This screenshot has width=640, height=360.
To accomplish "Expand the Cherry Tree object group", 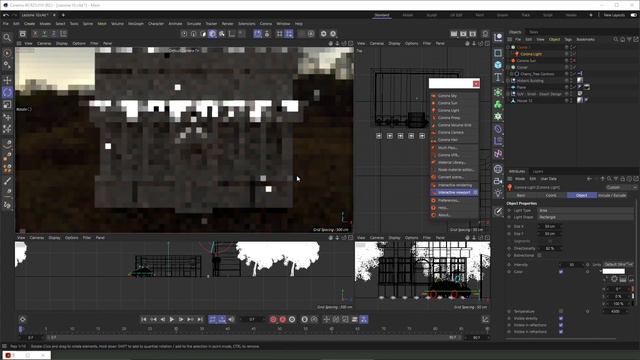I will (x=512, y=74).
